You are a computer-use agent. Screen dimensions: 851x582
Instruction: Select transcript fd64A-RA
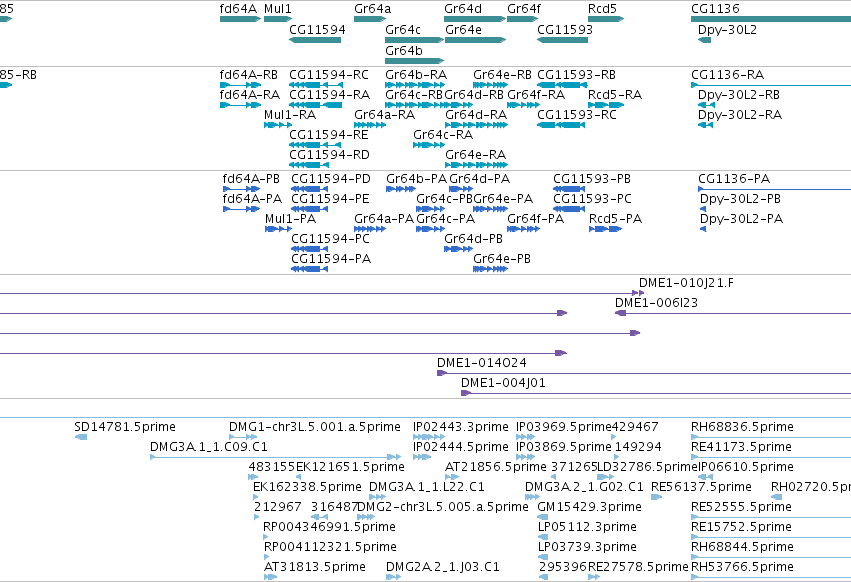coord(250,95)
